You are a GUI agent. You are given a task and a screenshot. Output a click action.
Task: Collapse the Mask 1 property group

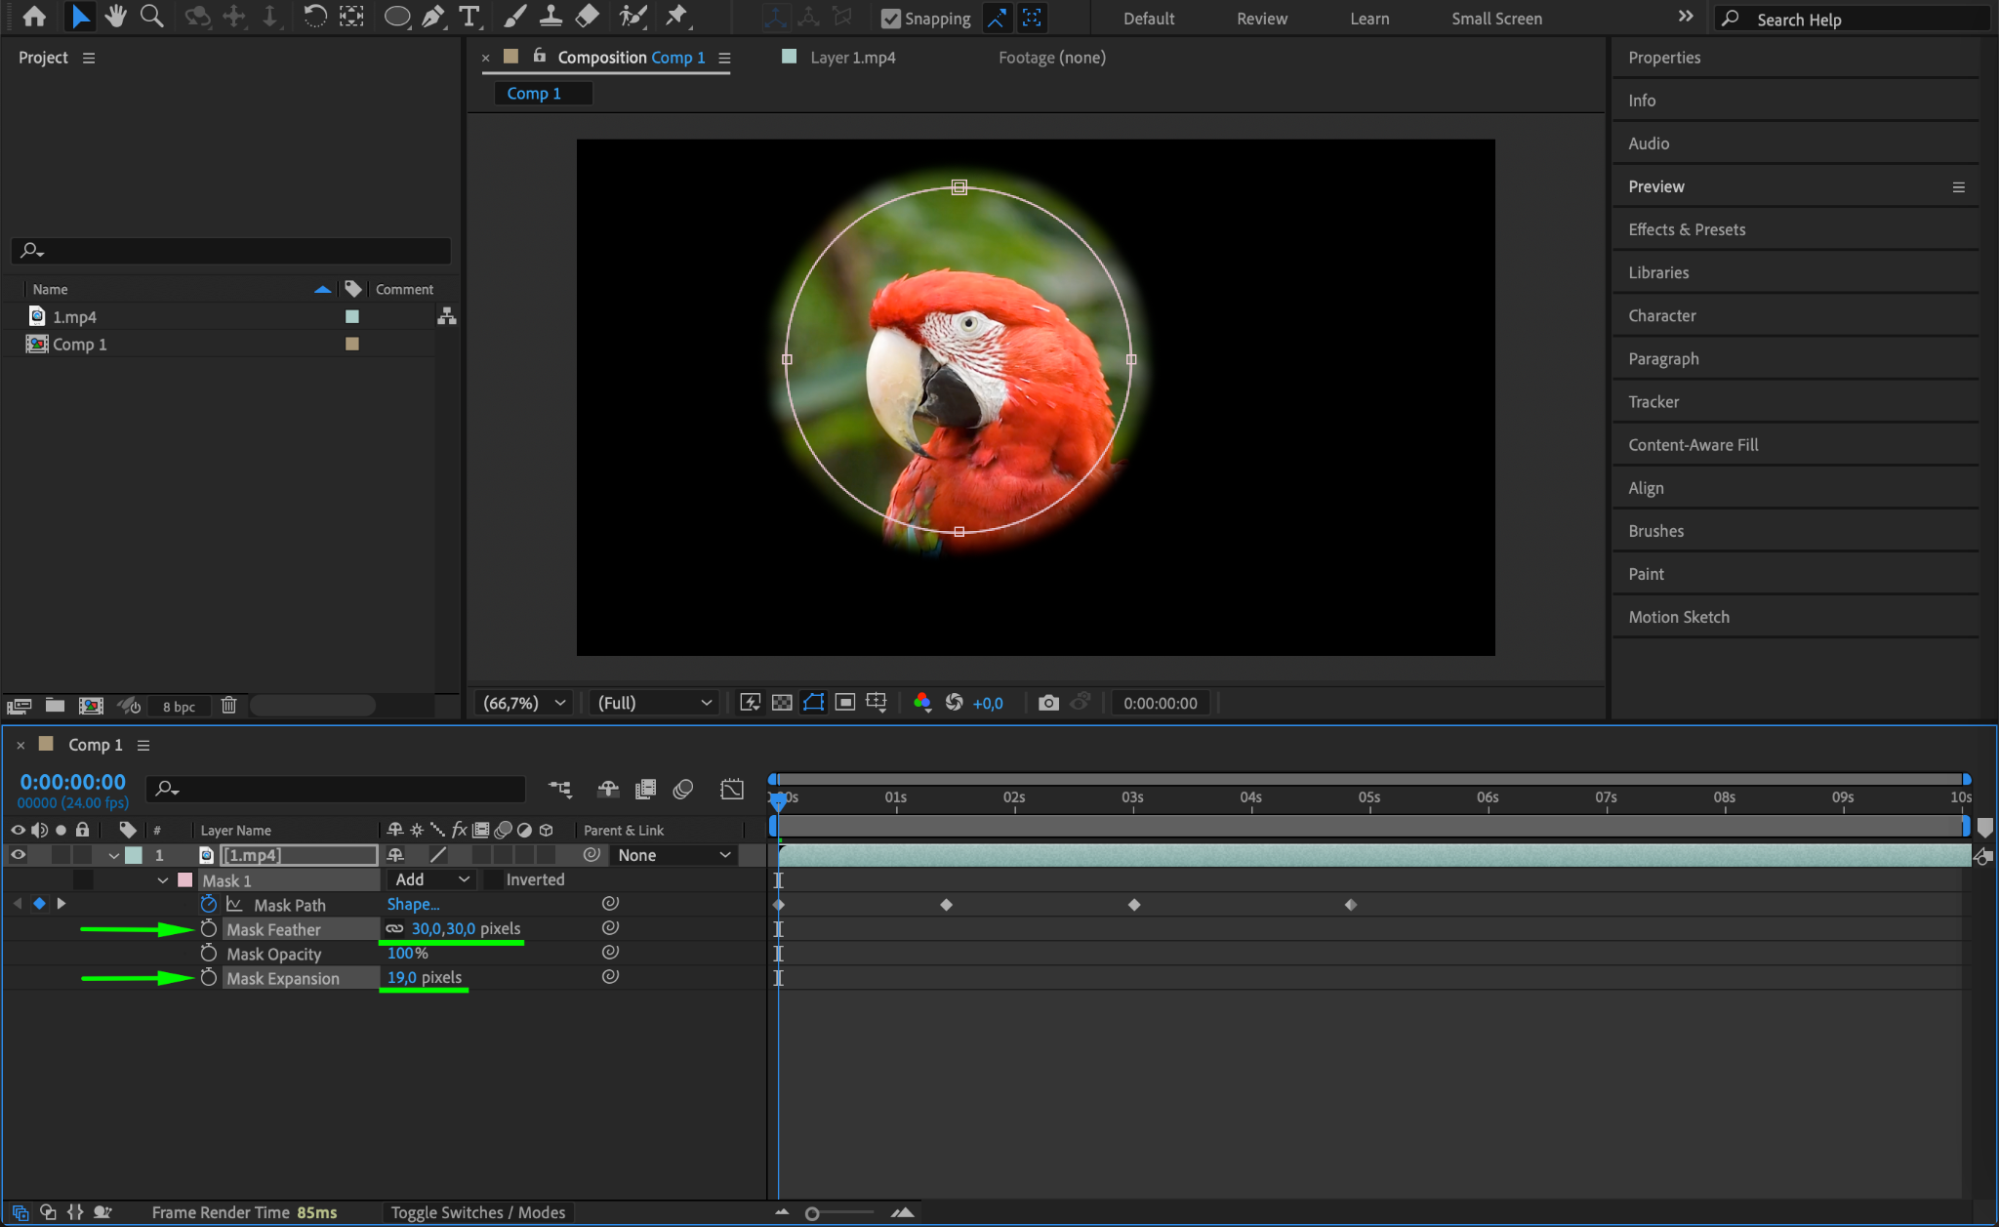click(163, 881)
